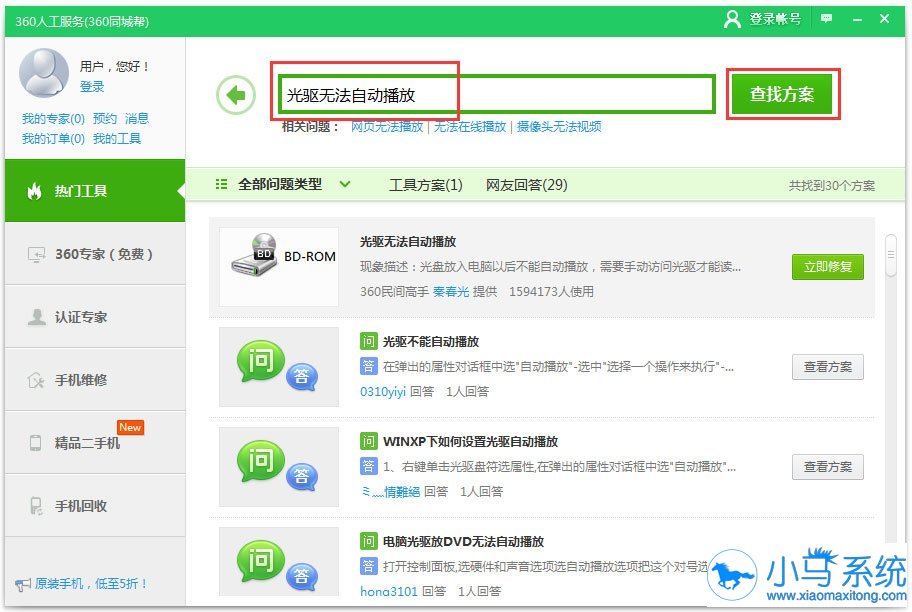
Task: Click the 登录 link under user greeting
Action: (x=92, y=87)
